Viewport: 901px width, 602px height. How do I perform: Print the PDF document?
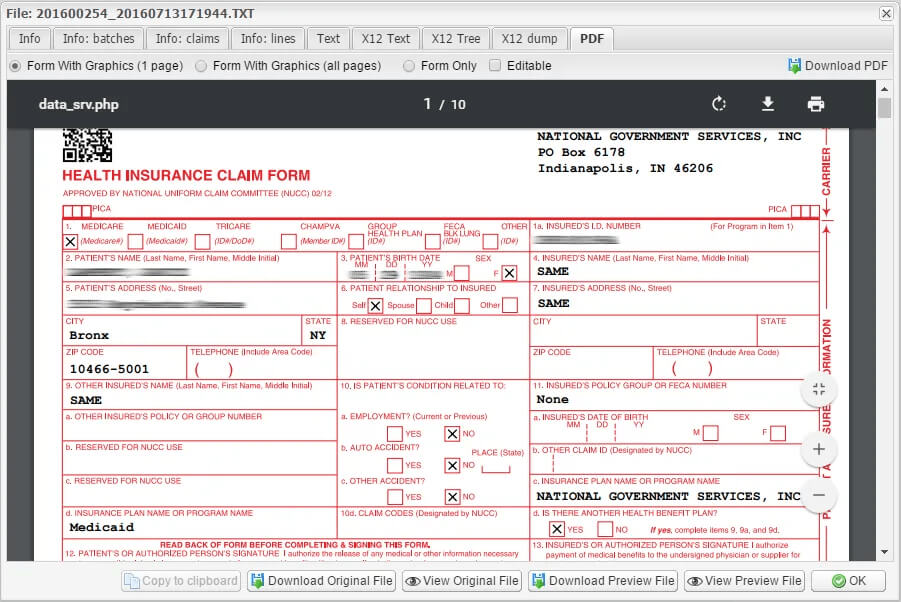(x=816, y=104)
